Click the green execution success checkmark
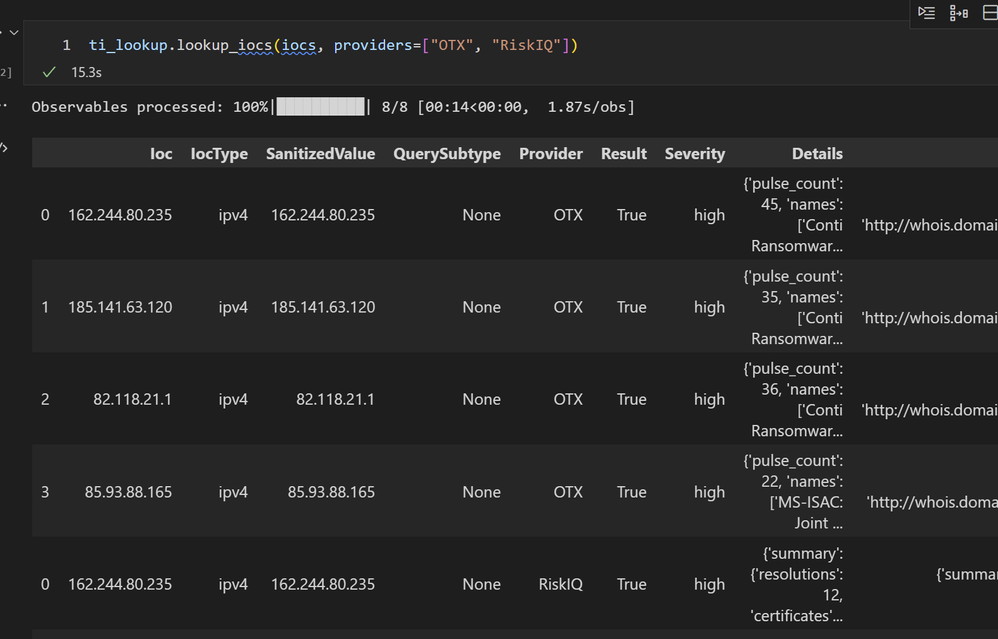This screenshot has height=639, width=998. [x=49, y=72]
